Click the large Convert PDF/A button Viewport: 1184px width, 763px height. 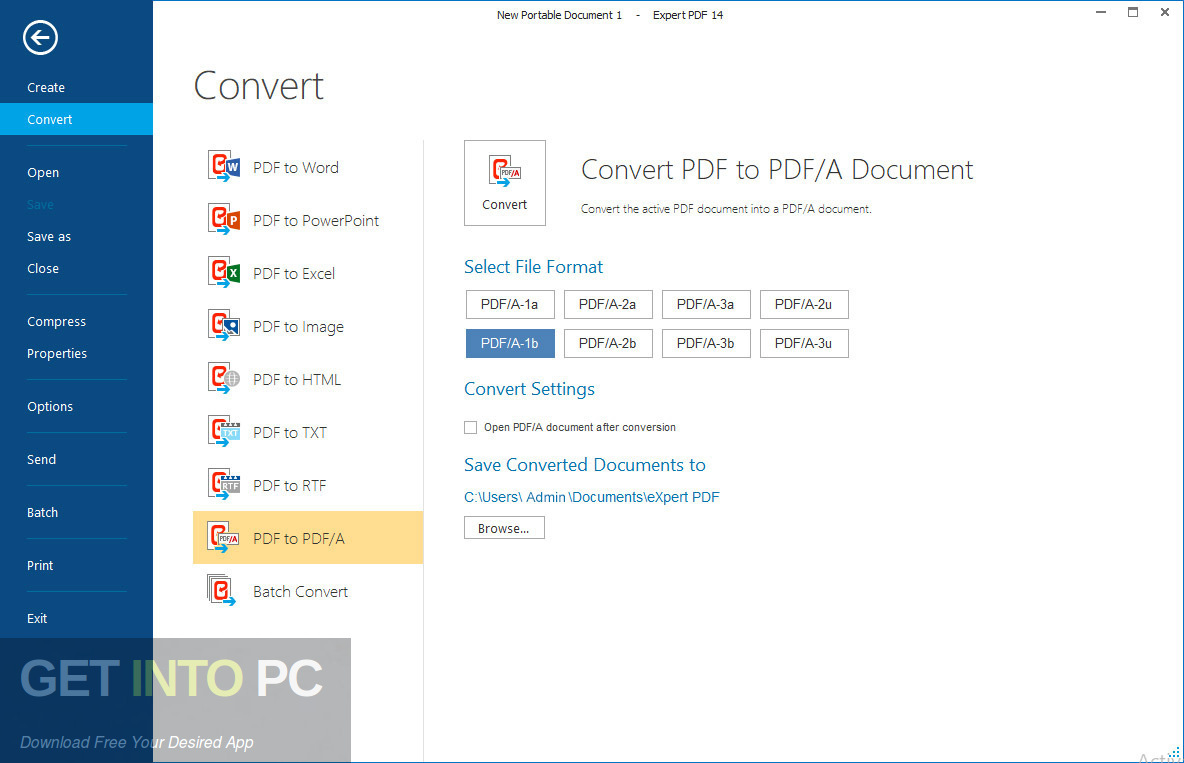[504, 183]
